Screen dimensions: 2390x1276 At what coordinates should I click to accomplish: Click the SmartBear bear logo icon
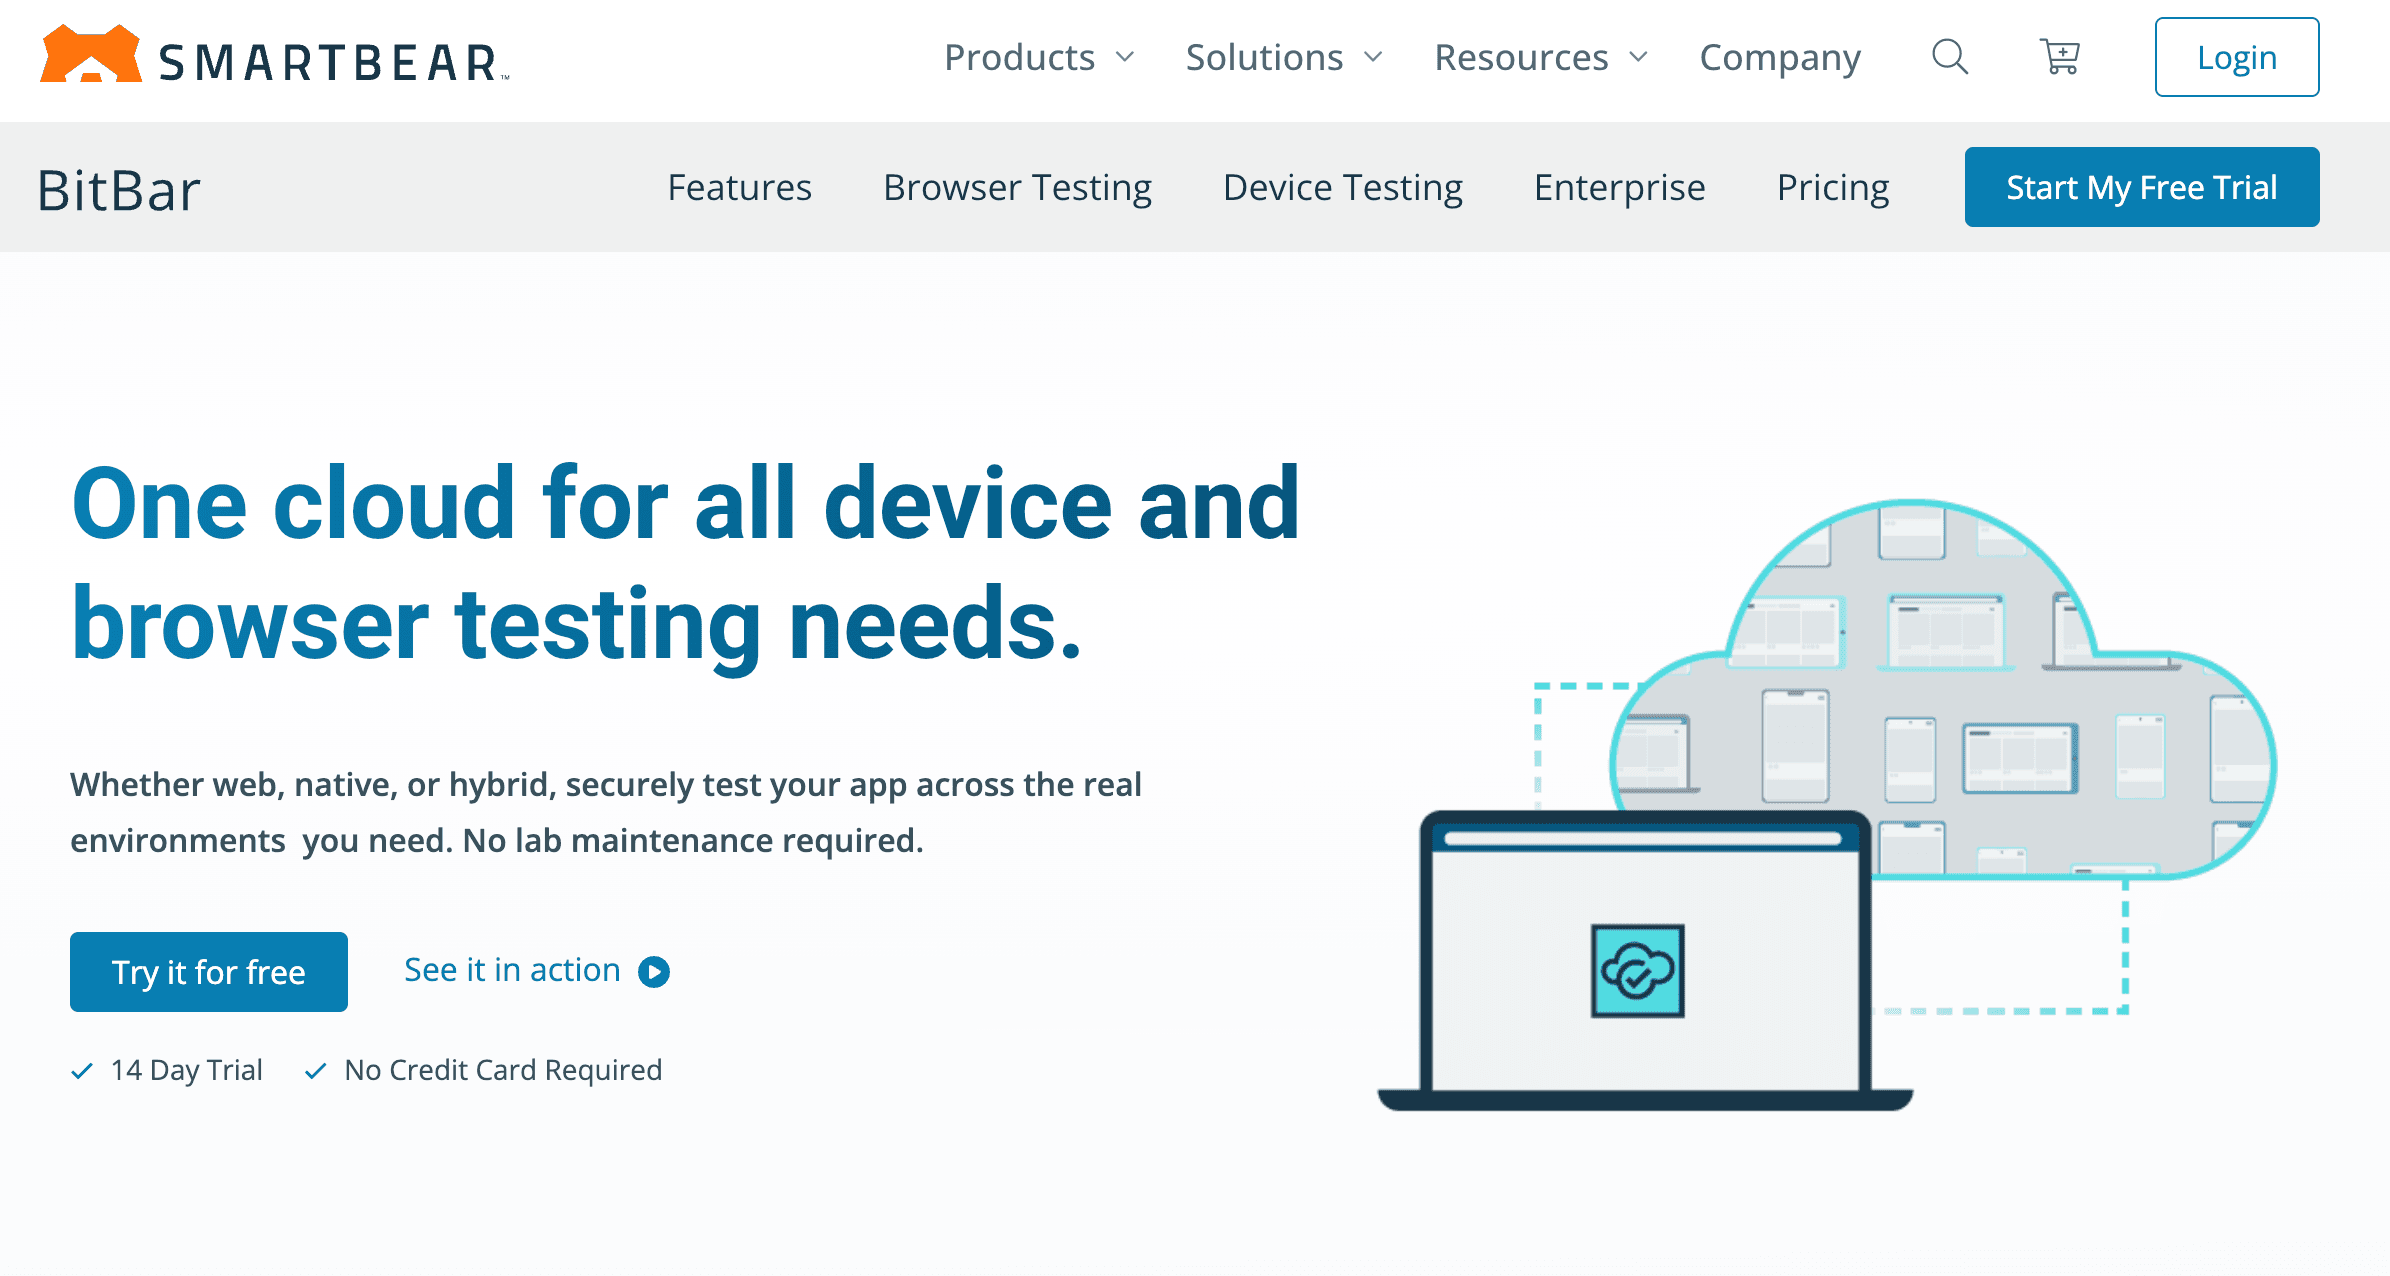click(90, 55)
